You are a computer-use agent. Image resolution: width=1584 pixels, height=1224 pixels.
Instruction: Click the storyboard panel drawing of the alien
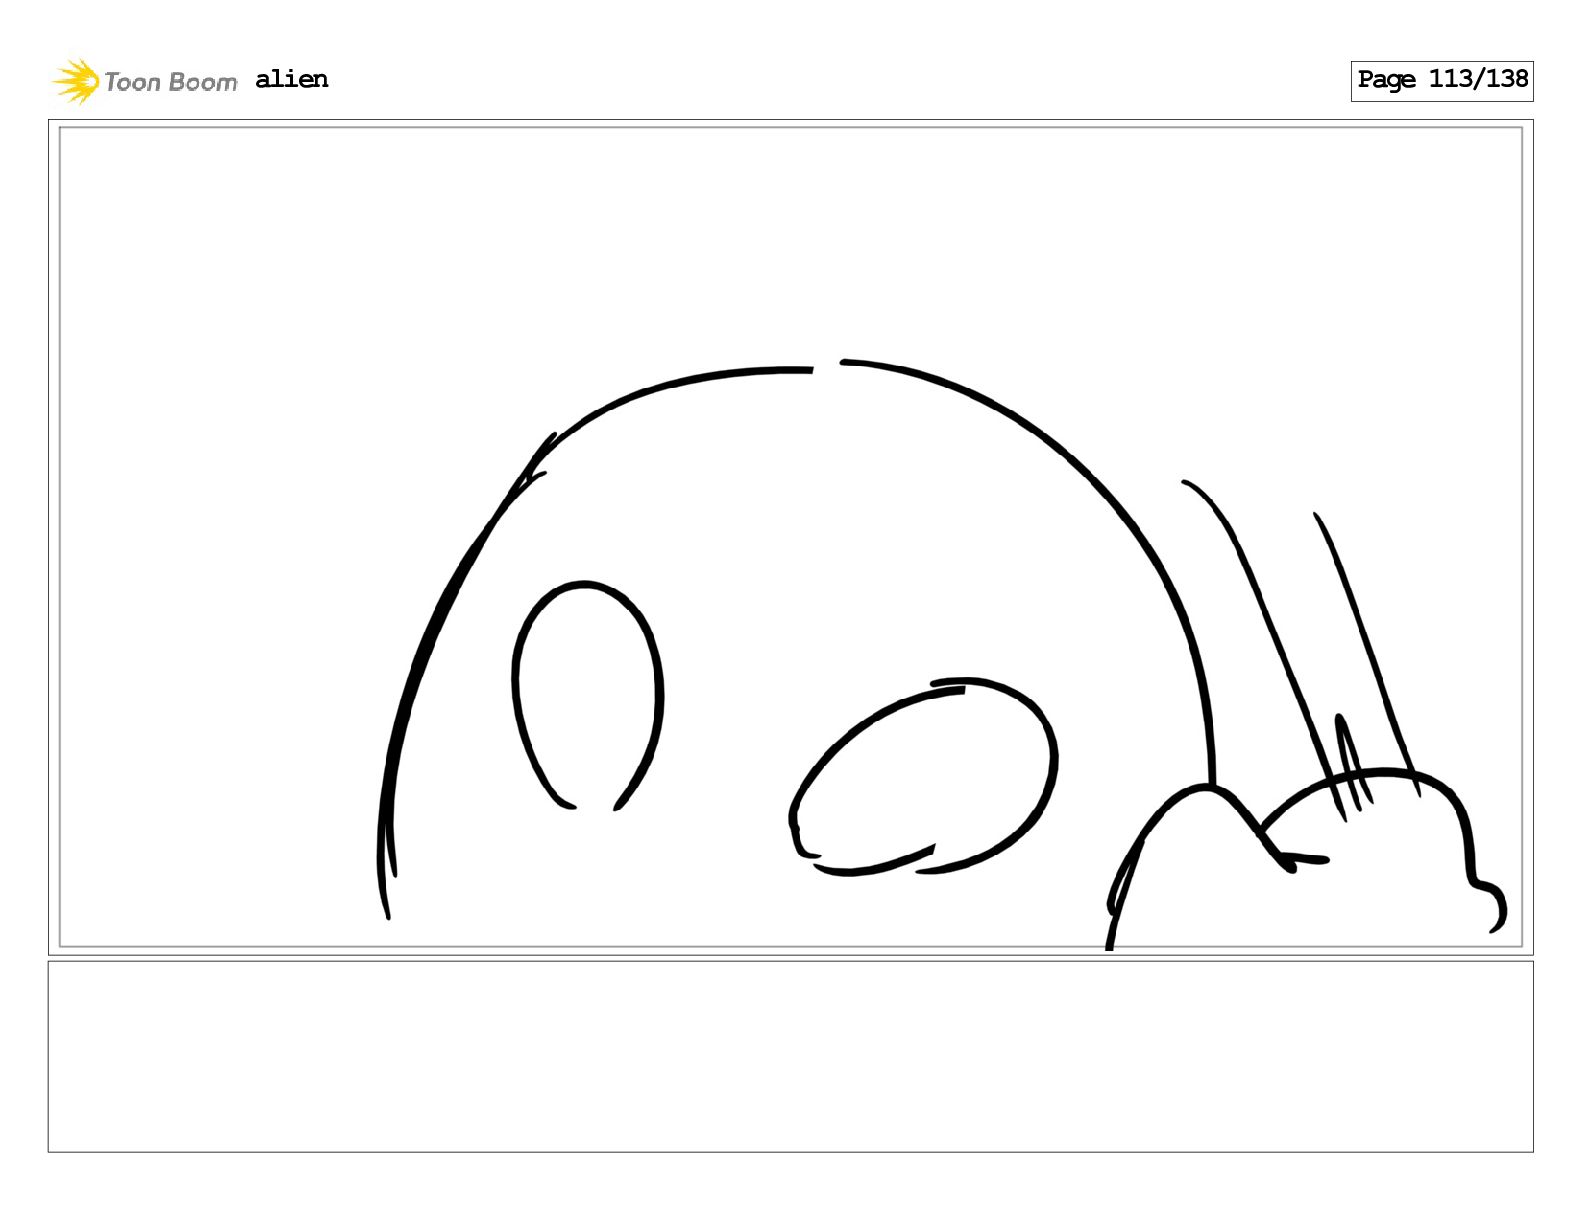tap(790, 537)
